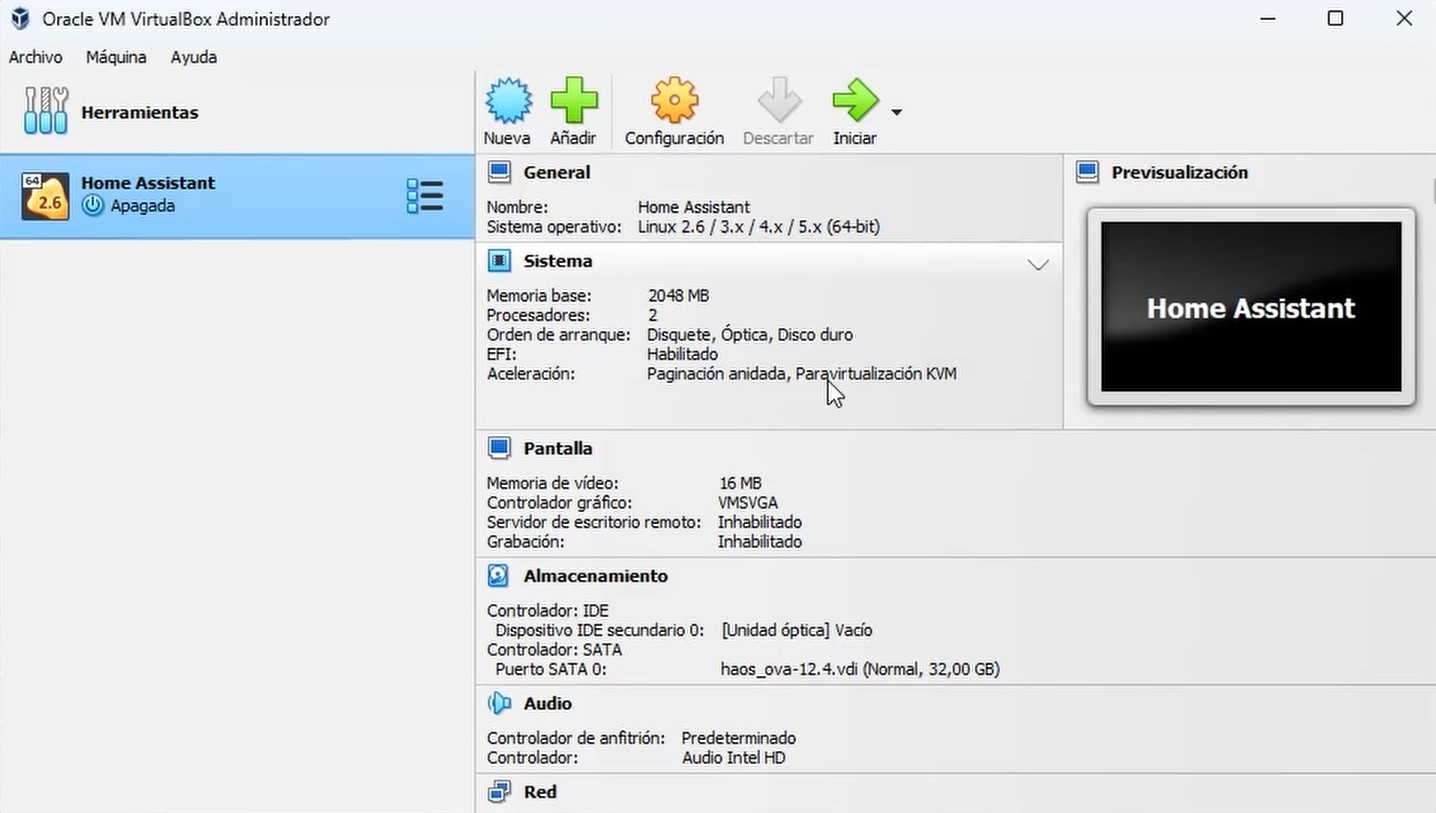Open Configuración for Home Assistant
This screenshot has height=813, width=1436.
pyautogui.click(x=673, y=100)
